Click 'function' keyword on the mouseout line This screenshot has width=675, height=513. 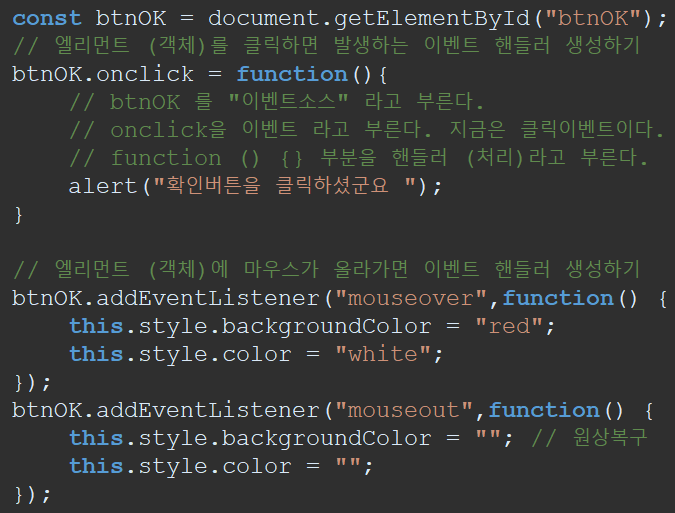544,410
